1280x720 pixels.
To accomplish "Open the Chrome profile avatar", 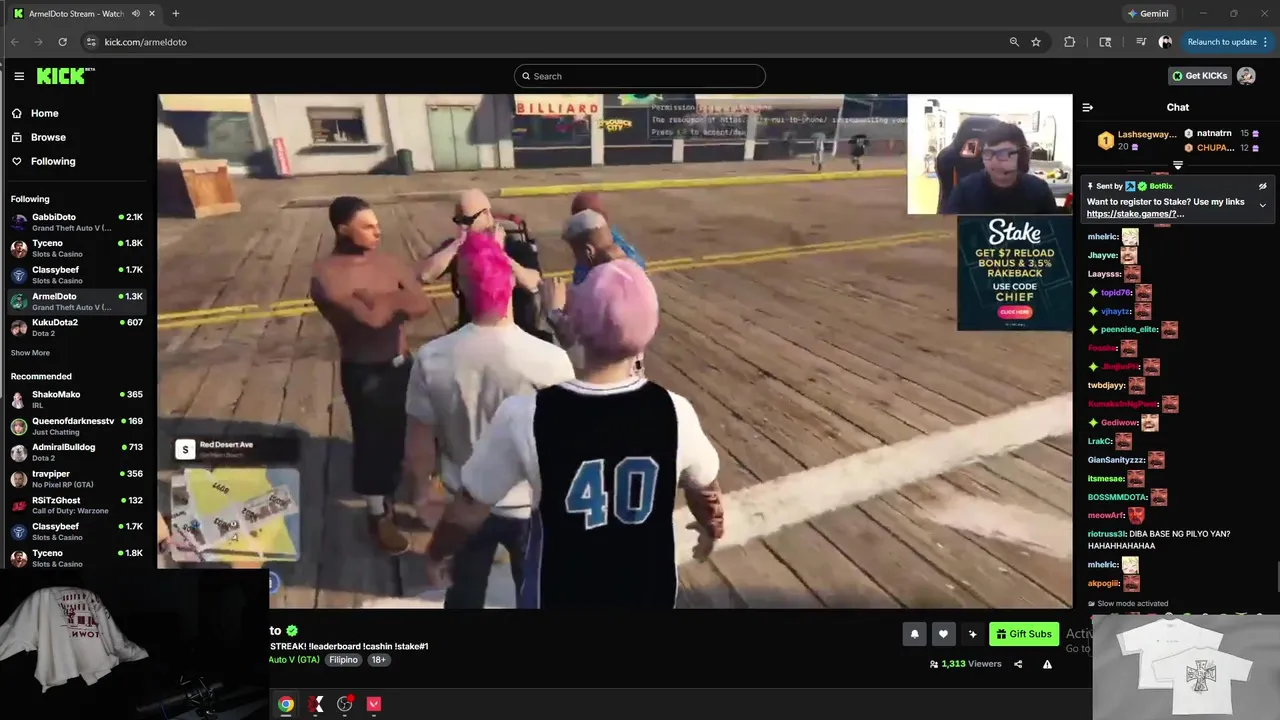I will pyautogui.click(x=1165, y=42).
